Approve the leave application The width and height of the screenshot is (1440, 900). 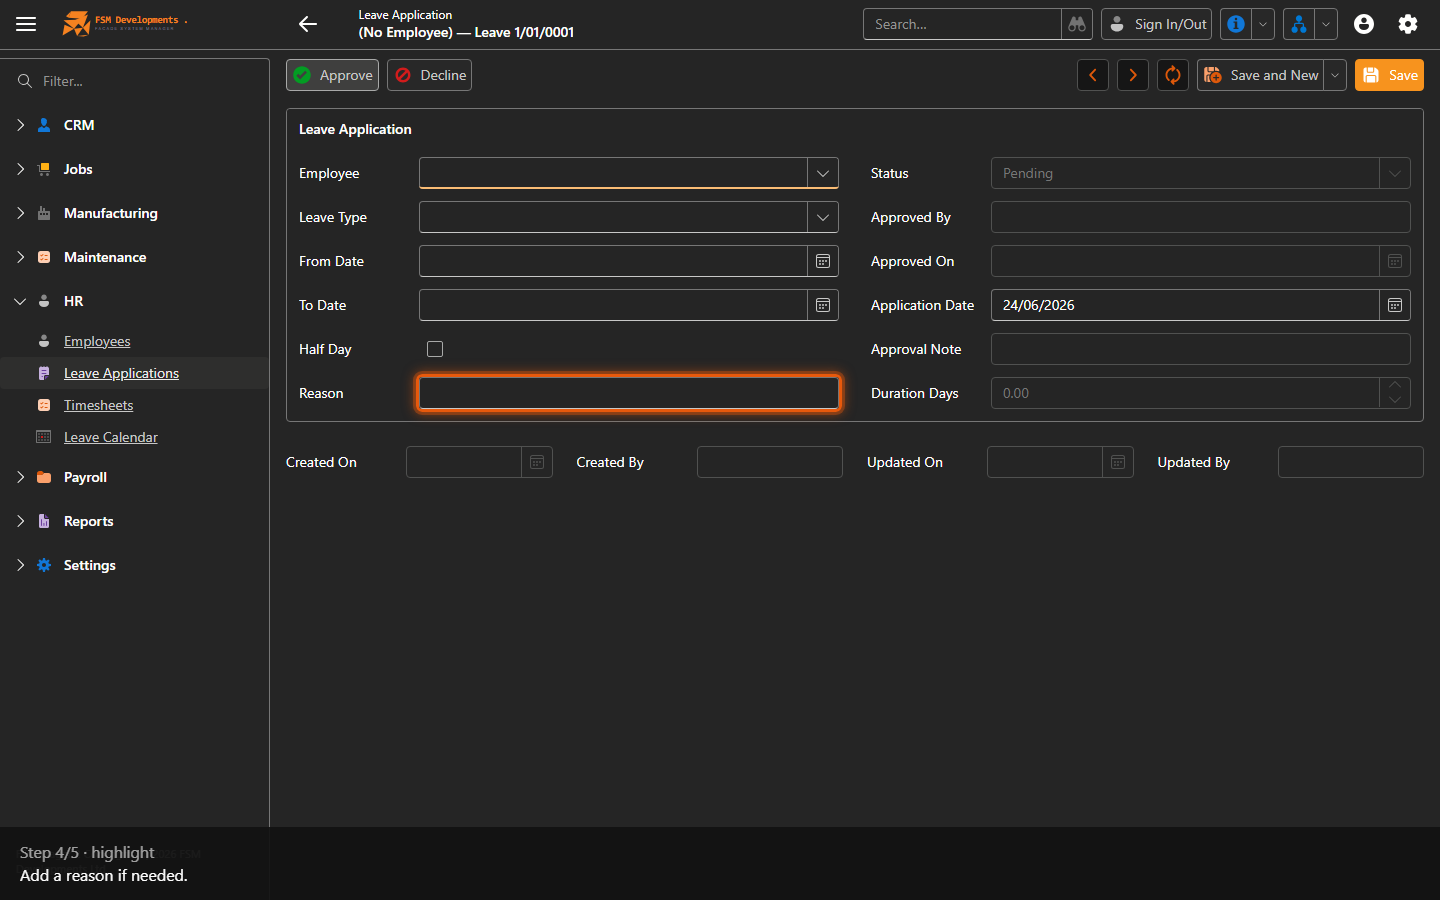point(333,75)
